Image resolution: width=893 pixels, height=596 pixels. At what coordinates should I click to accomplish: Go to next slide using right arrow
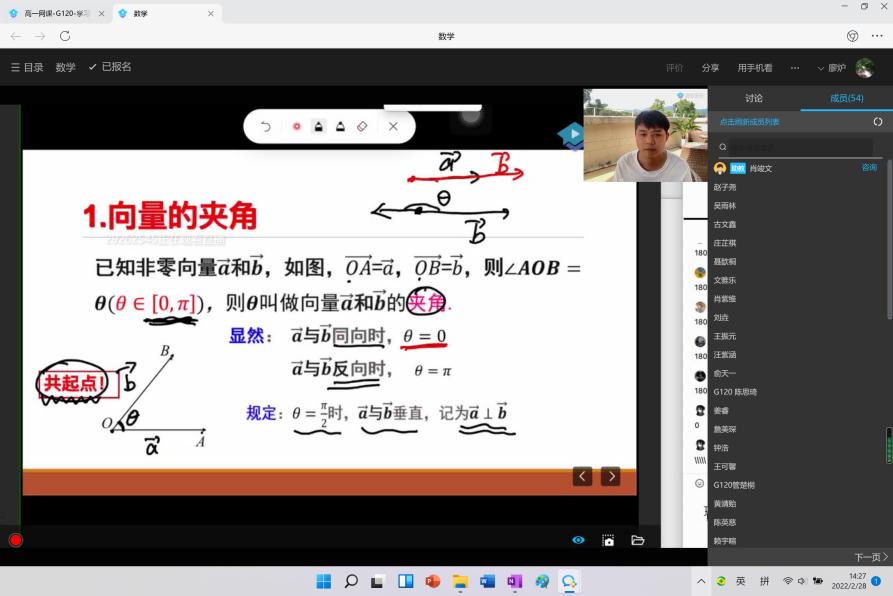coord(610,476)
